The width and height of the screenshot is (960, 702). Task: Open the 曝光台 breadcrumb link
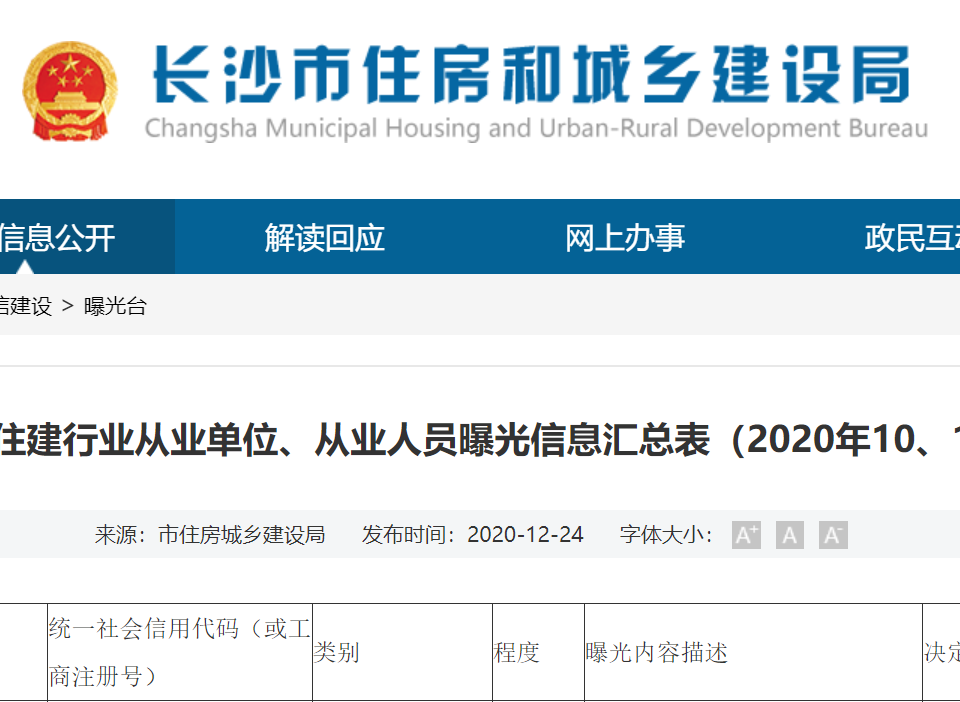(x=115, y=307)
